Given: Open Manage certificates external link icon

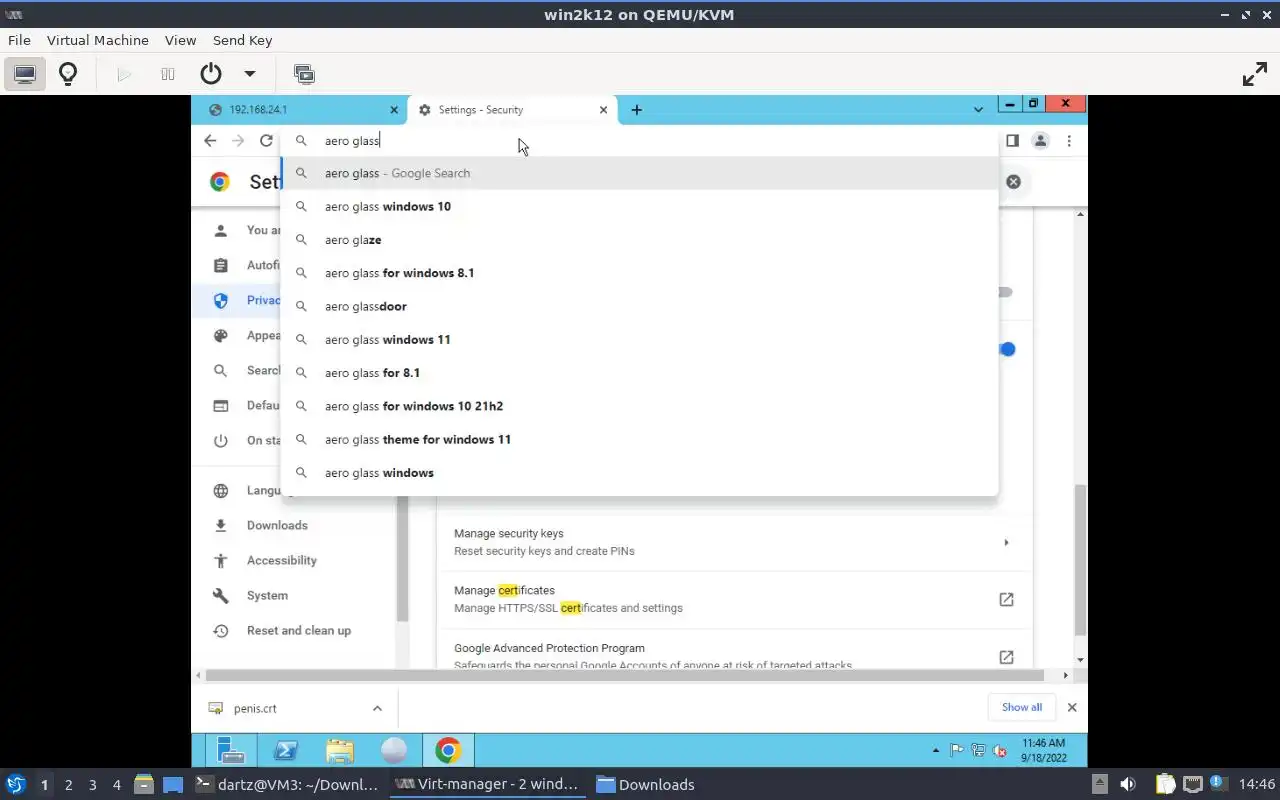Looking at the screenshot, I should (x=1006, y=599).
